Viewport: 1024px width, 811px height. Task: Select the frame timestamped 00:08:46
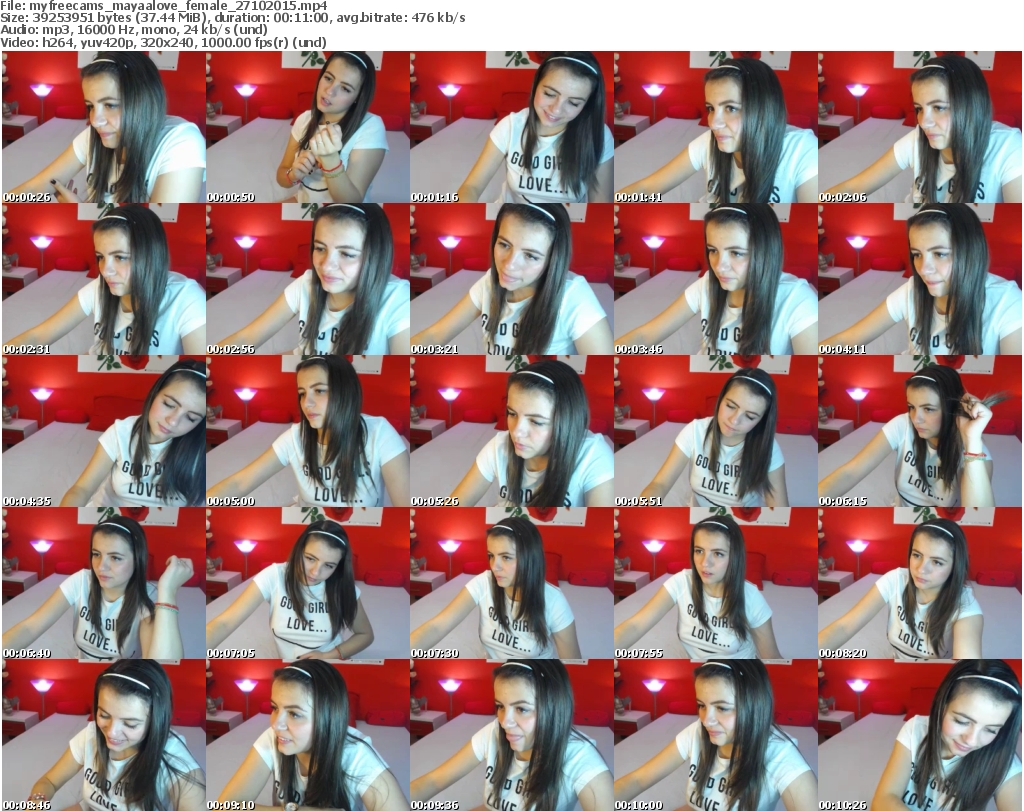[104, 735]
